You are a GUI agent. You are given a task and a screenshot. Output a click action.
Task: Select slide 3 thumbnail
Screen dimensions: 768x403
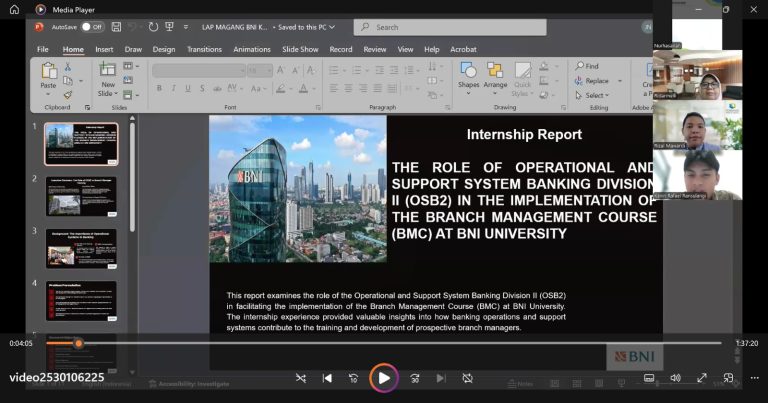point(81,248)
